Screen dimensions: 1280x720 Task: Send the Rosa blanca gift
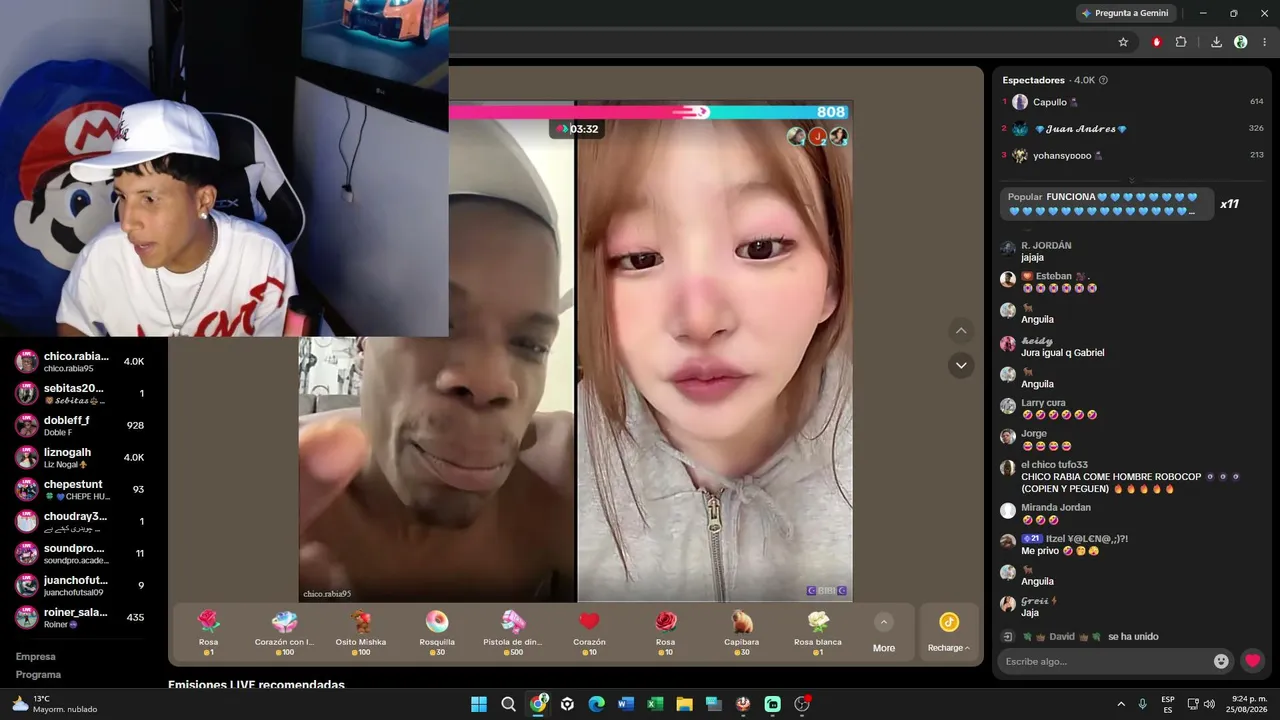(818, 633)
